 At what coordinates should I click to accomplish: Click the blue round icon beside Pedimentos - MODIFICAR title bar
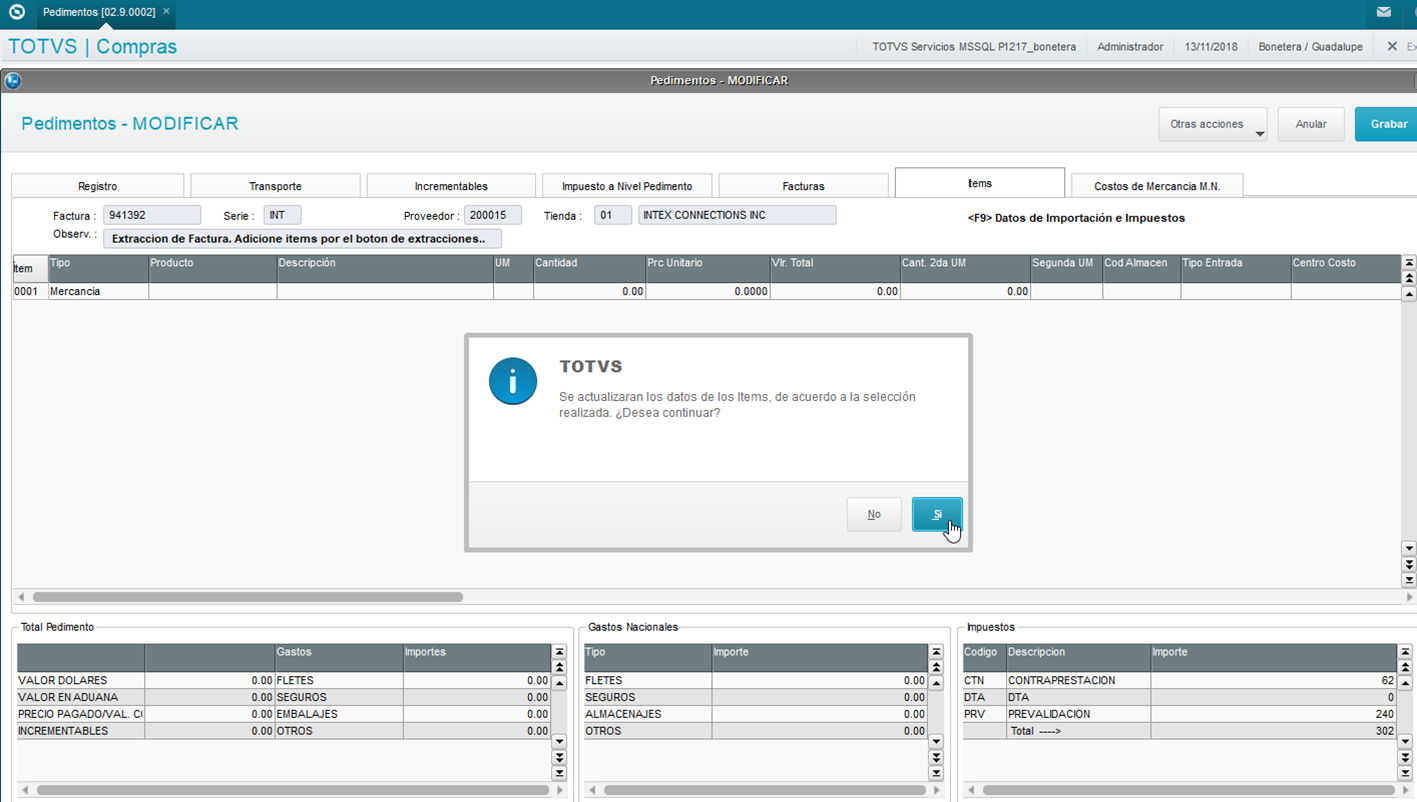13,81
